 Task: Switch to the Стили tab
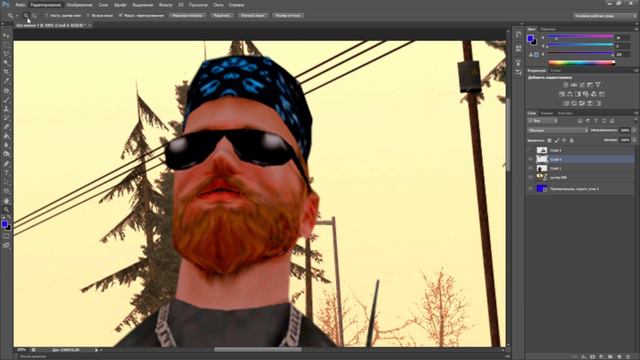click(x=555, y=71)
